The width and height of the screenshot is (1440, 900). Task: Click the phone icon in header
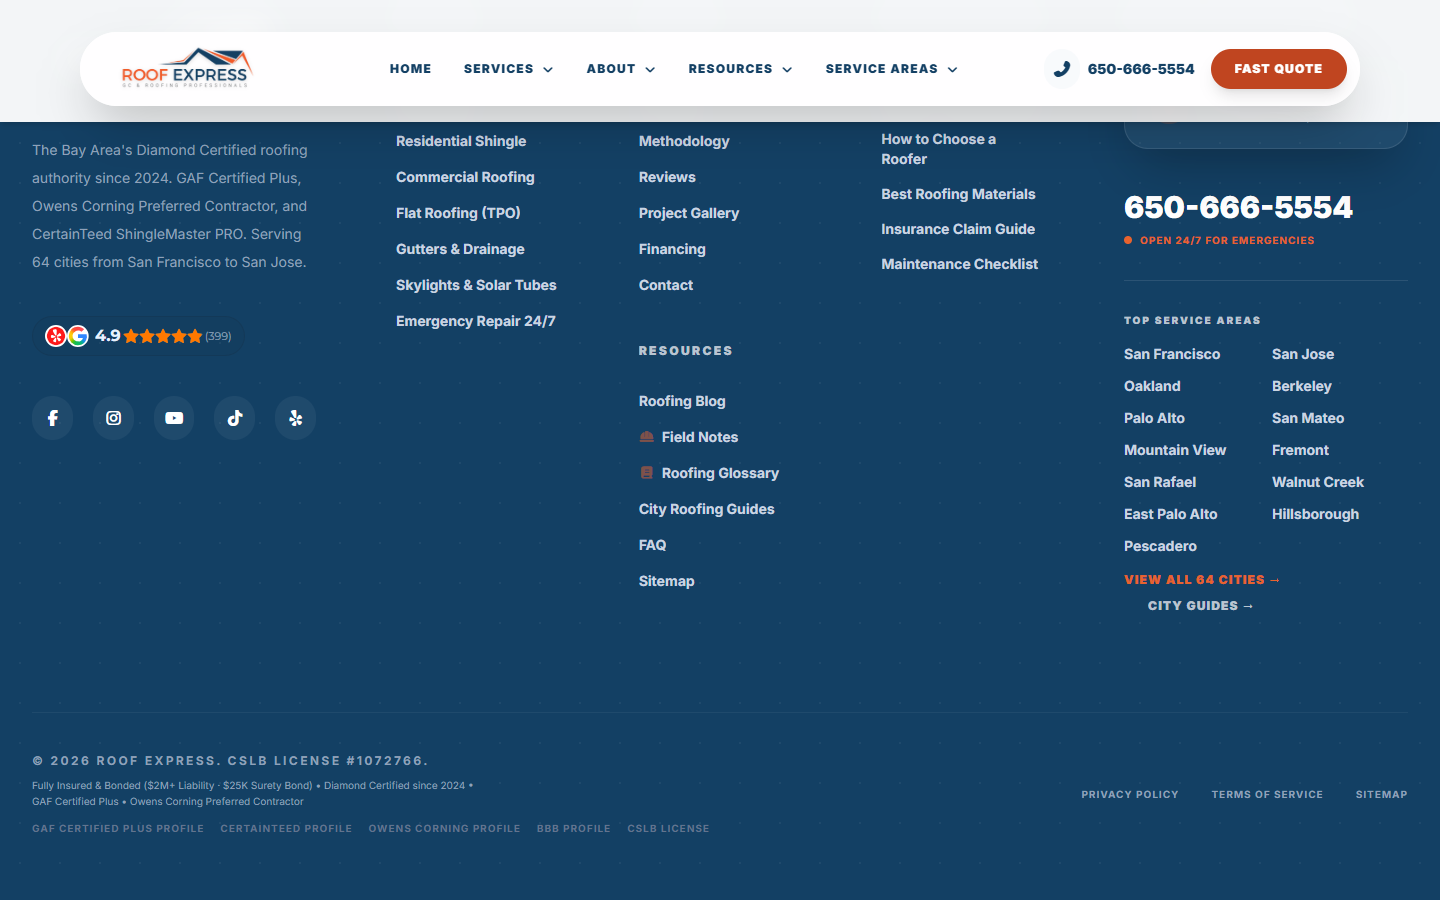1062,69
